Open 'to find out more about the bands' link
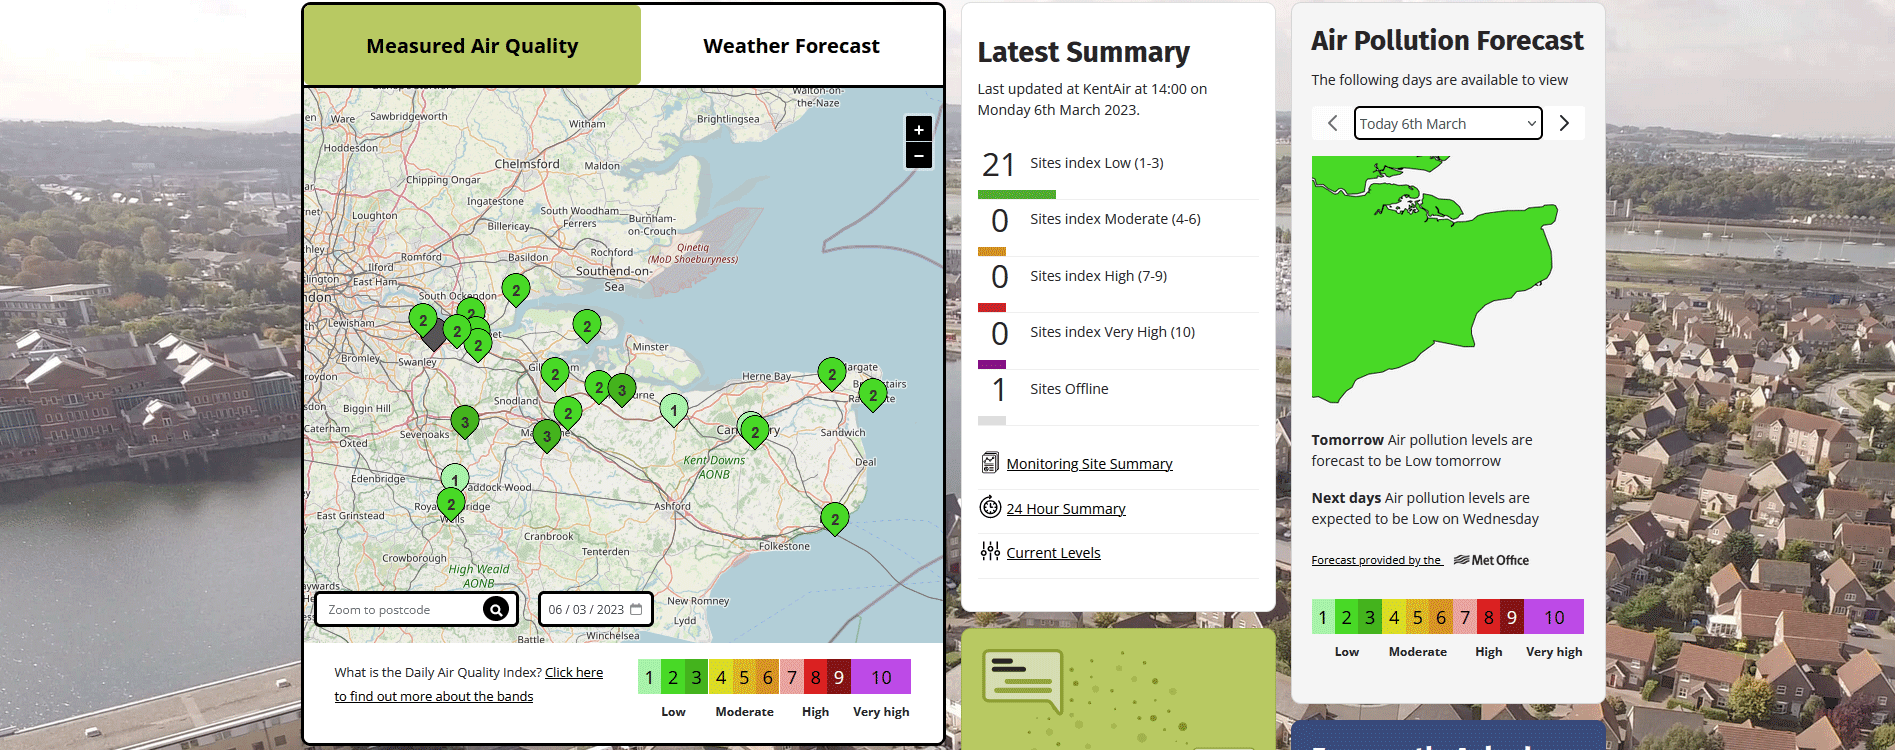The image size is (1895, 750). (x=434, y=697)
